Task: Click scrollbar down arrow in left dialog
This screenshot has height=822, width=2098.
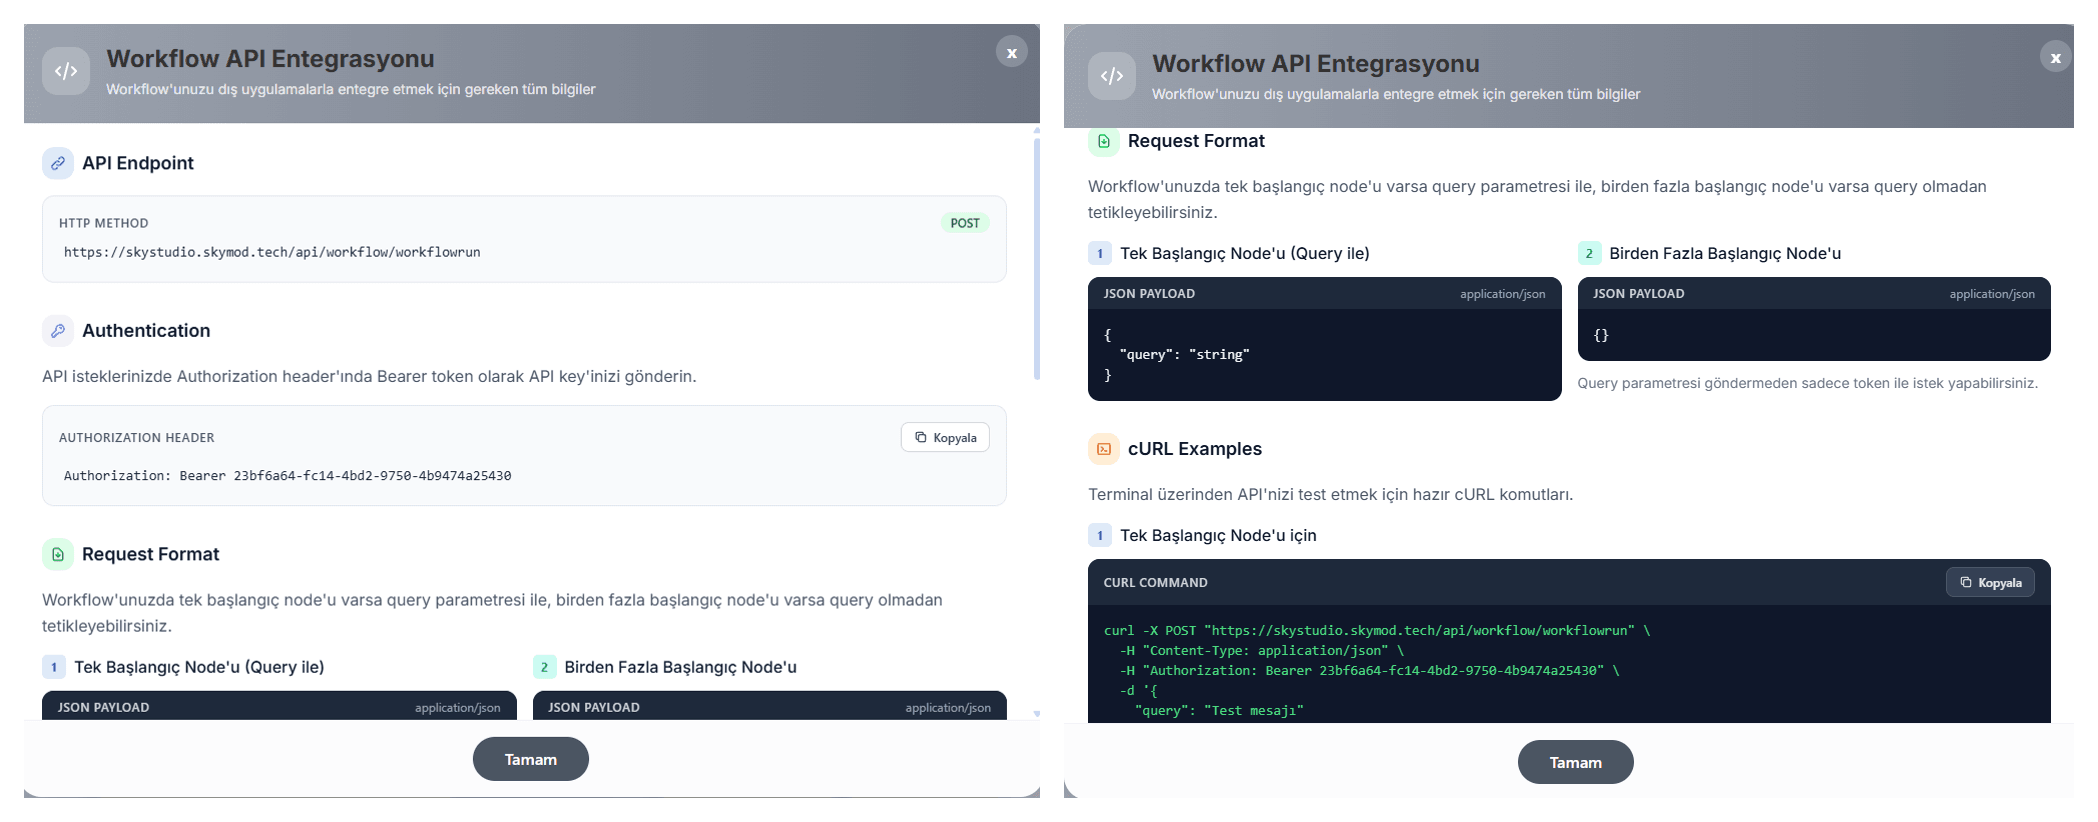Action: [x=1036, y=714]
